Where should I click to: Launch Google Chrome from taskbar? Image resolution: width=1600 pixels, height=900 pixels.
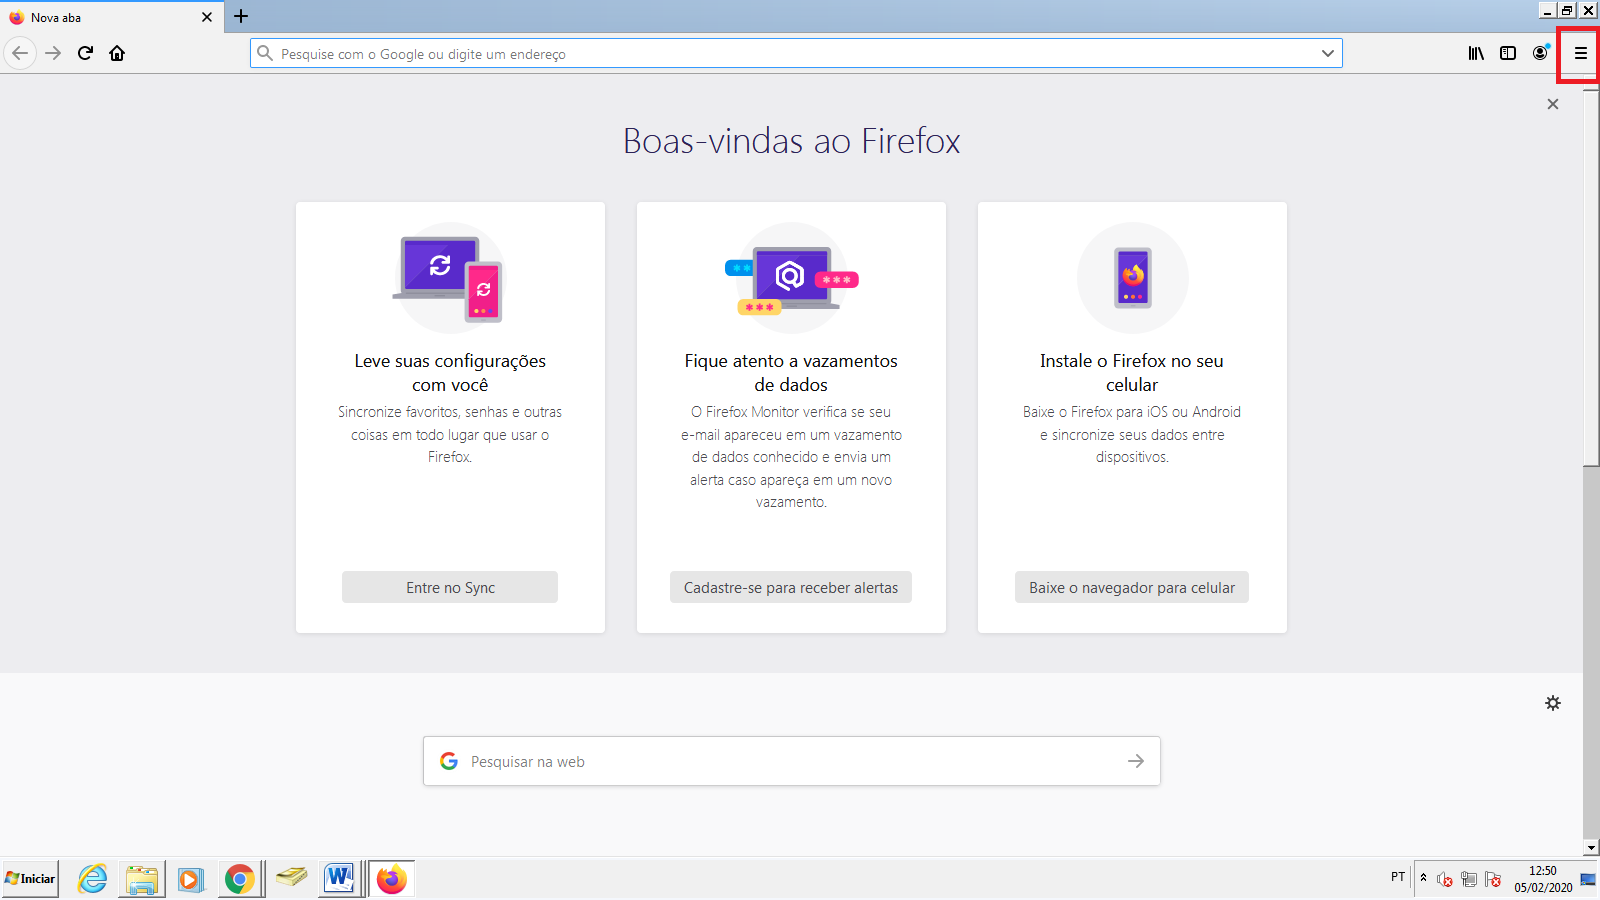click(x=239, y=879)
